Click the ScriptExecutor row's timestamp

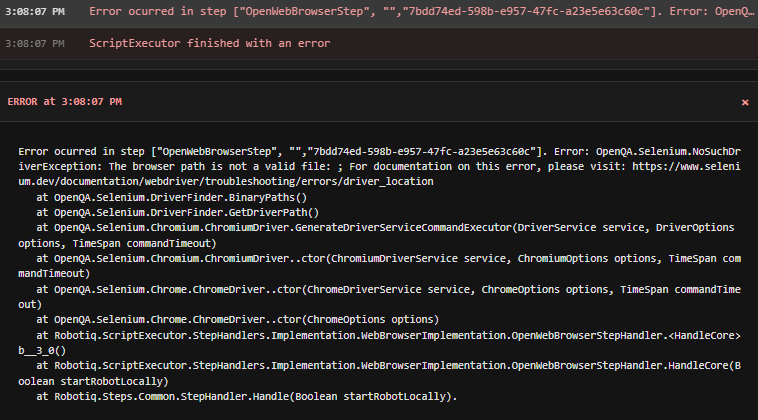tap(35, 45)
